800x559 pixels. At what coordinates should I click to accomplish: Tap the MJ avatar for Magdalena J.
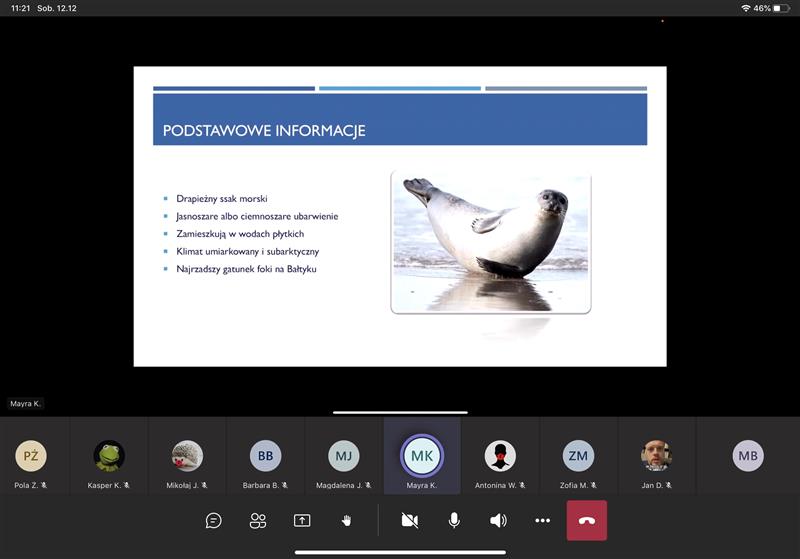[343, 456]
